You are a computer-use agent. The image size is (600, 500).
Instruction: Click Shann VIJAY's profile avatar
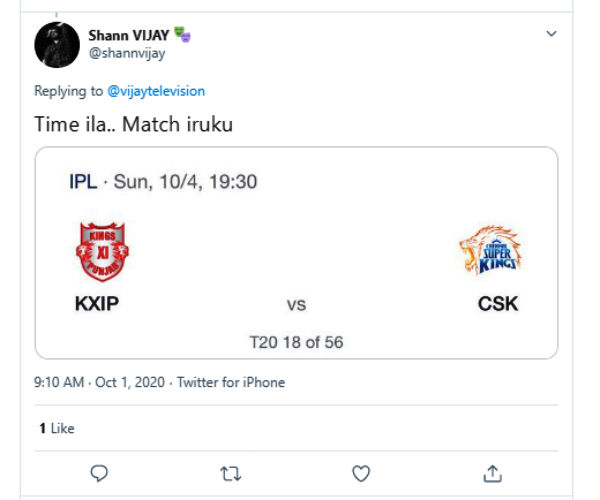point(57,45)
